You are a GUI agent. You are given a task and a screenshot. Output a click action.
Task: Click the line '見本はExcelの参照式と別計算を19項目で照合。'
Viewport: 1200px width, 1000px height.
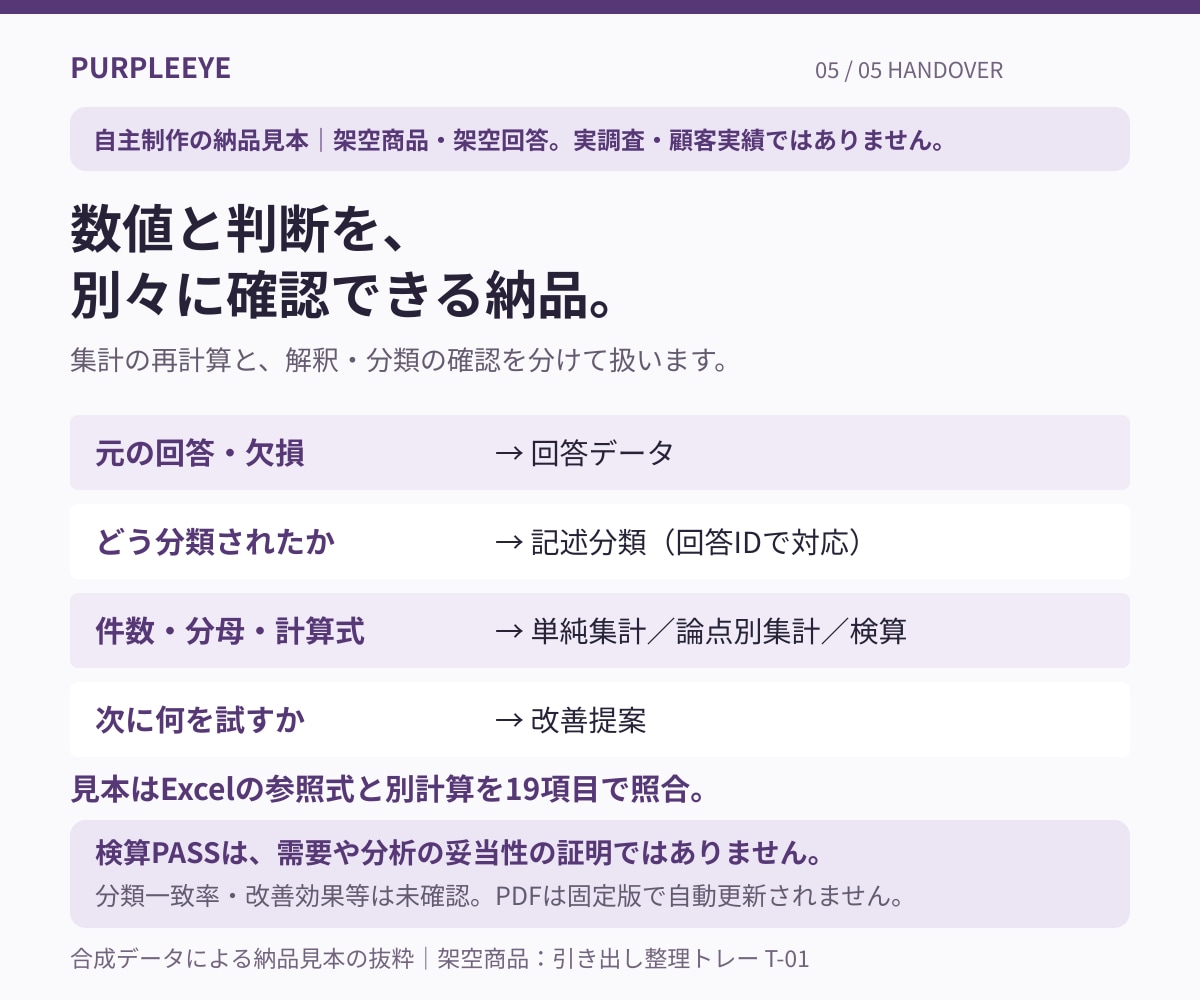(390, 790)
